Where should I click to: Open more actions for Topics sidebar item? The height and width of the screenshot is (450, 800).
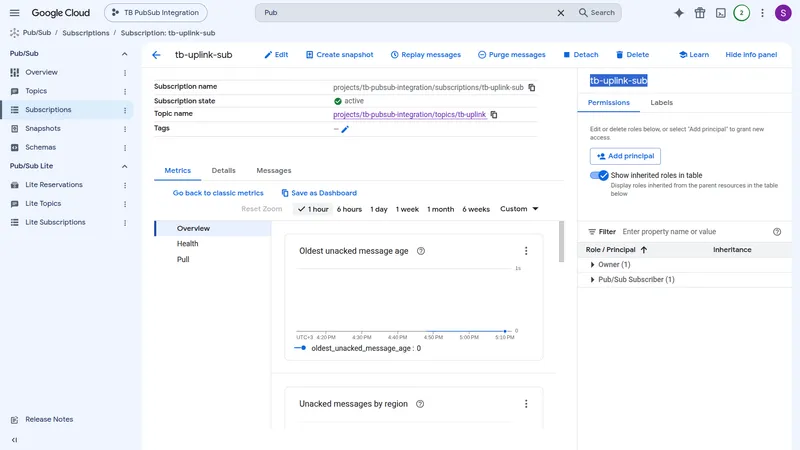point(125,91)
